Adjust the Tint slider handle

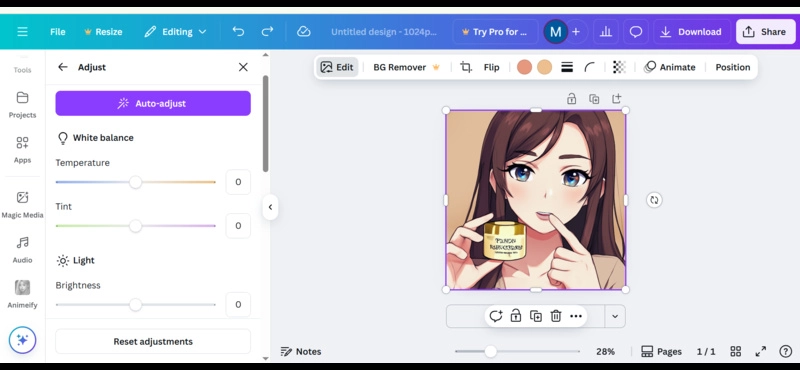tap(135, 226)
